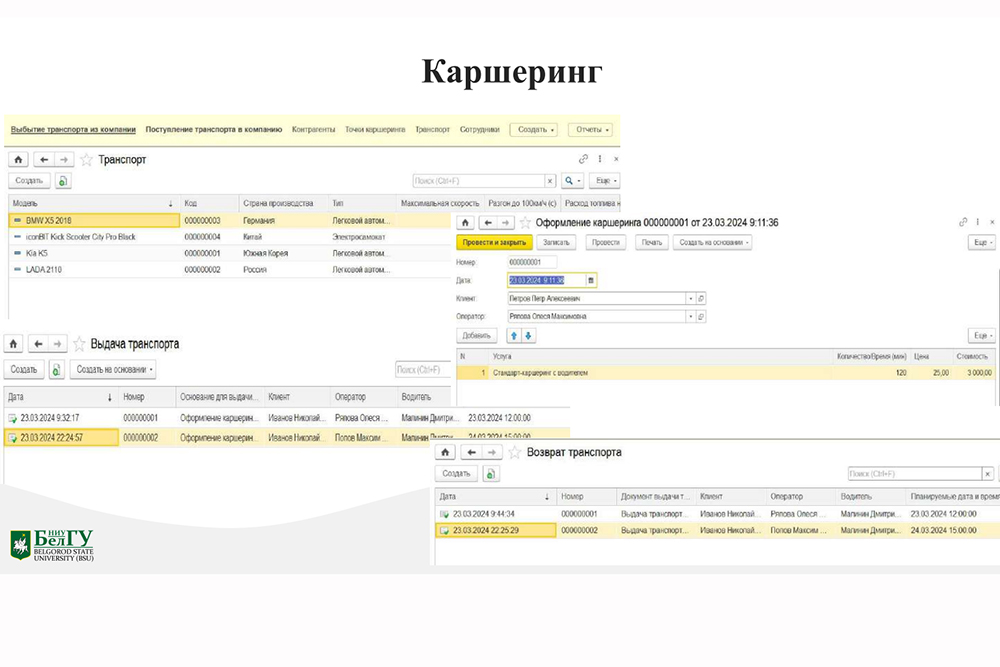This screenshot has width=1000, height=667.
Task: Click open icon next to Клиент field
Action: (701, 298)
